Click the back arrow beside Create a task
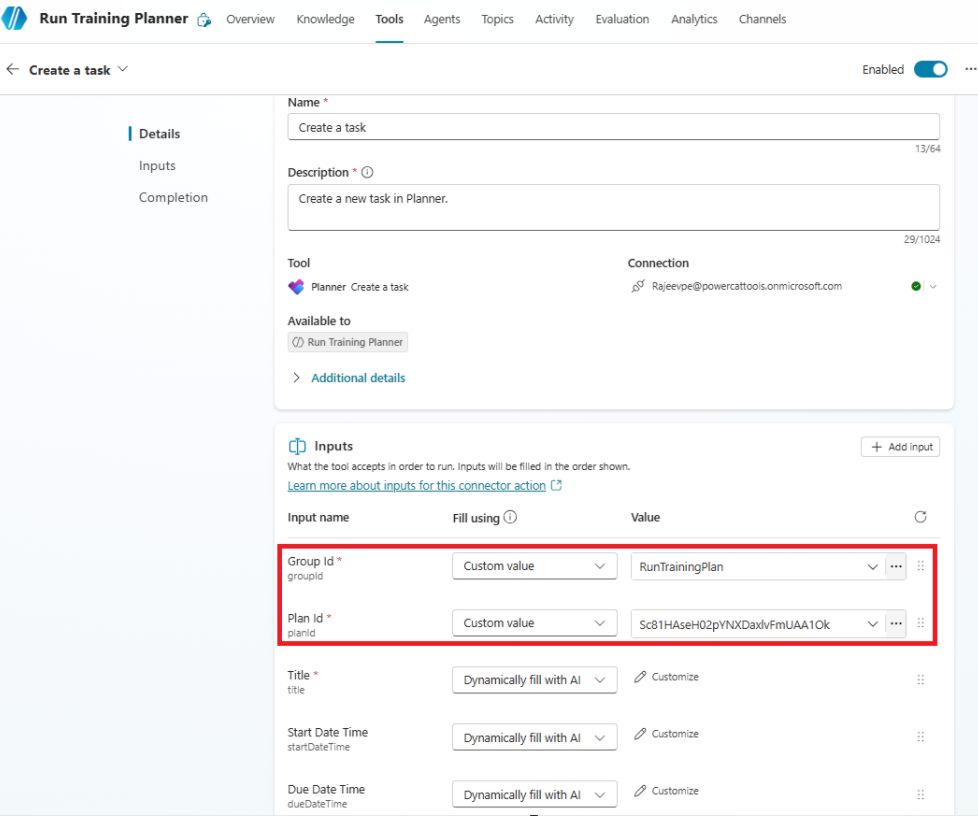Viewport: 978px width, 816px height. tap(12, 70)
